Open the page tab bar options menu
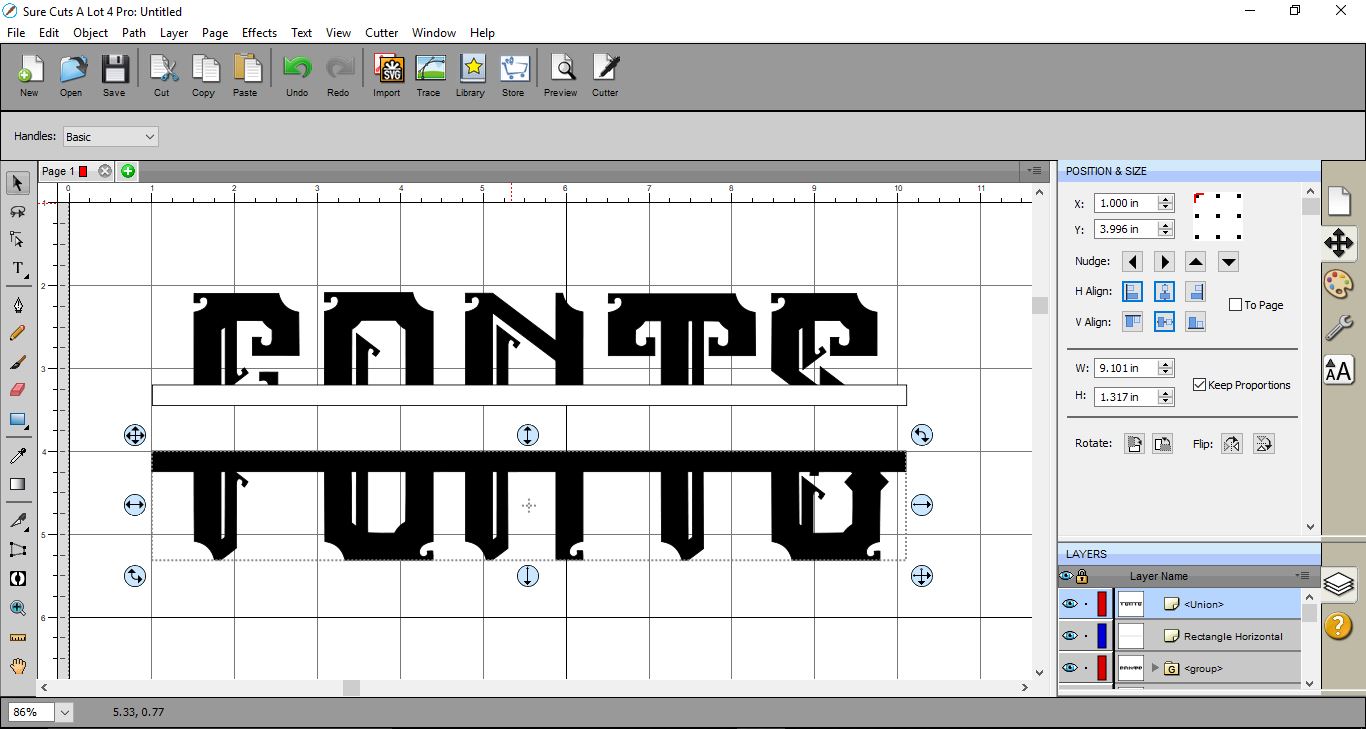 tap(1036, 171)
